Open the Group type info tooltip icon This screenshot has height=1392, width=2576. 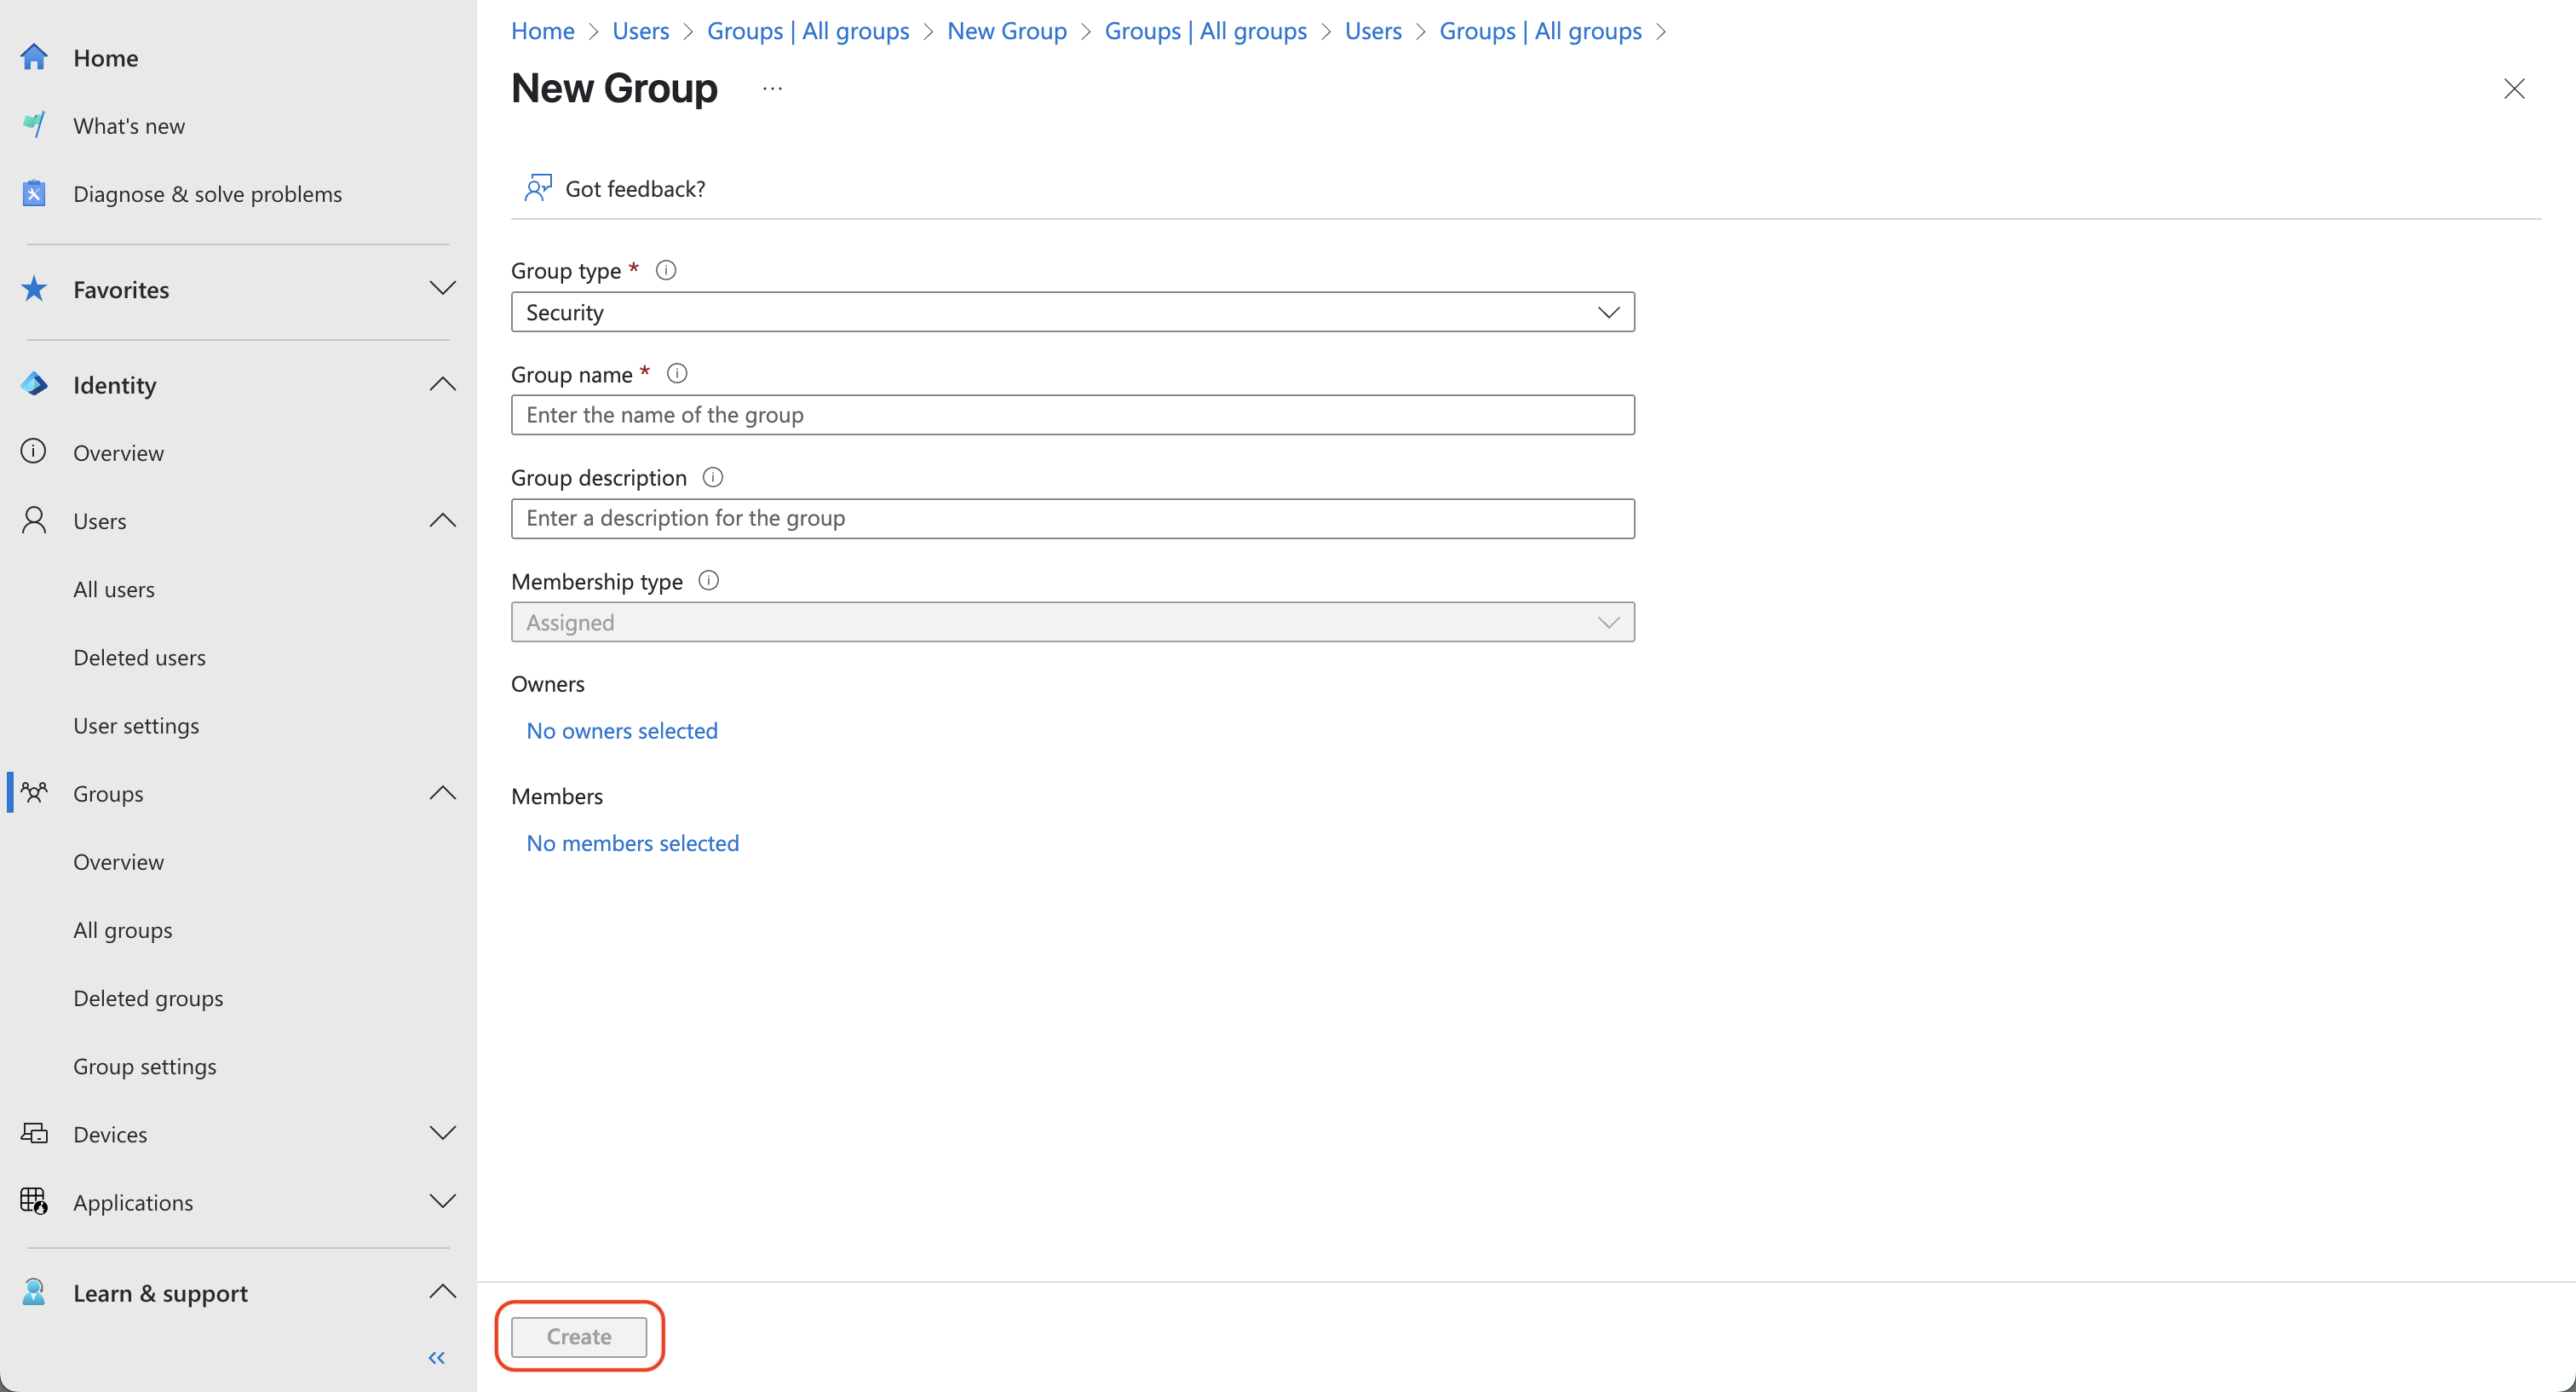666,270
